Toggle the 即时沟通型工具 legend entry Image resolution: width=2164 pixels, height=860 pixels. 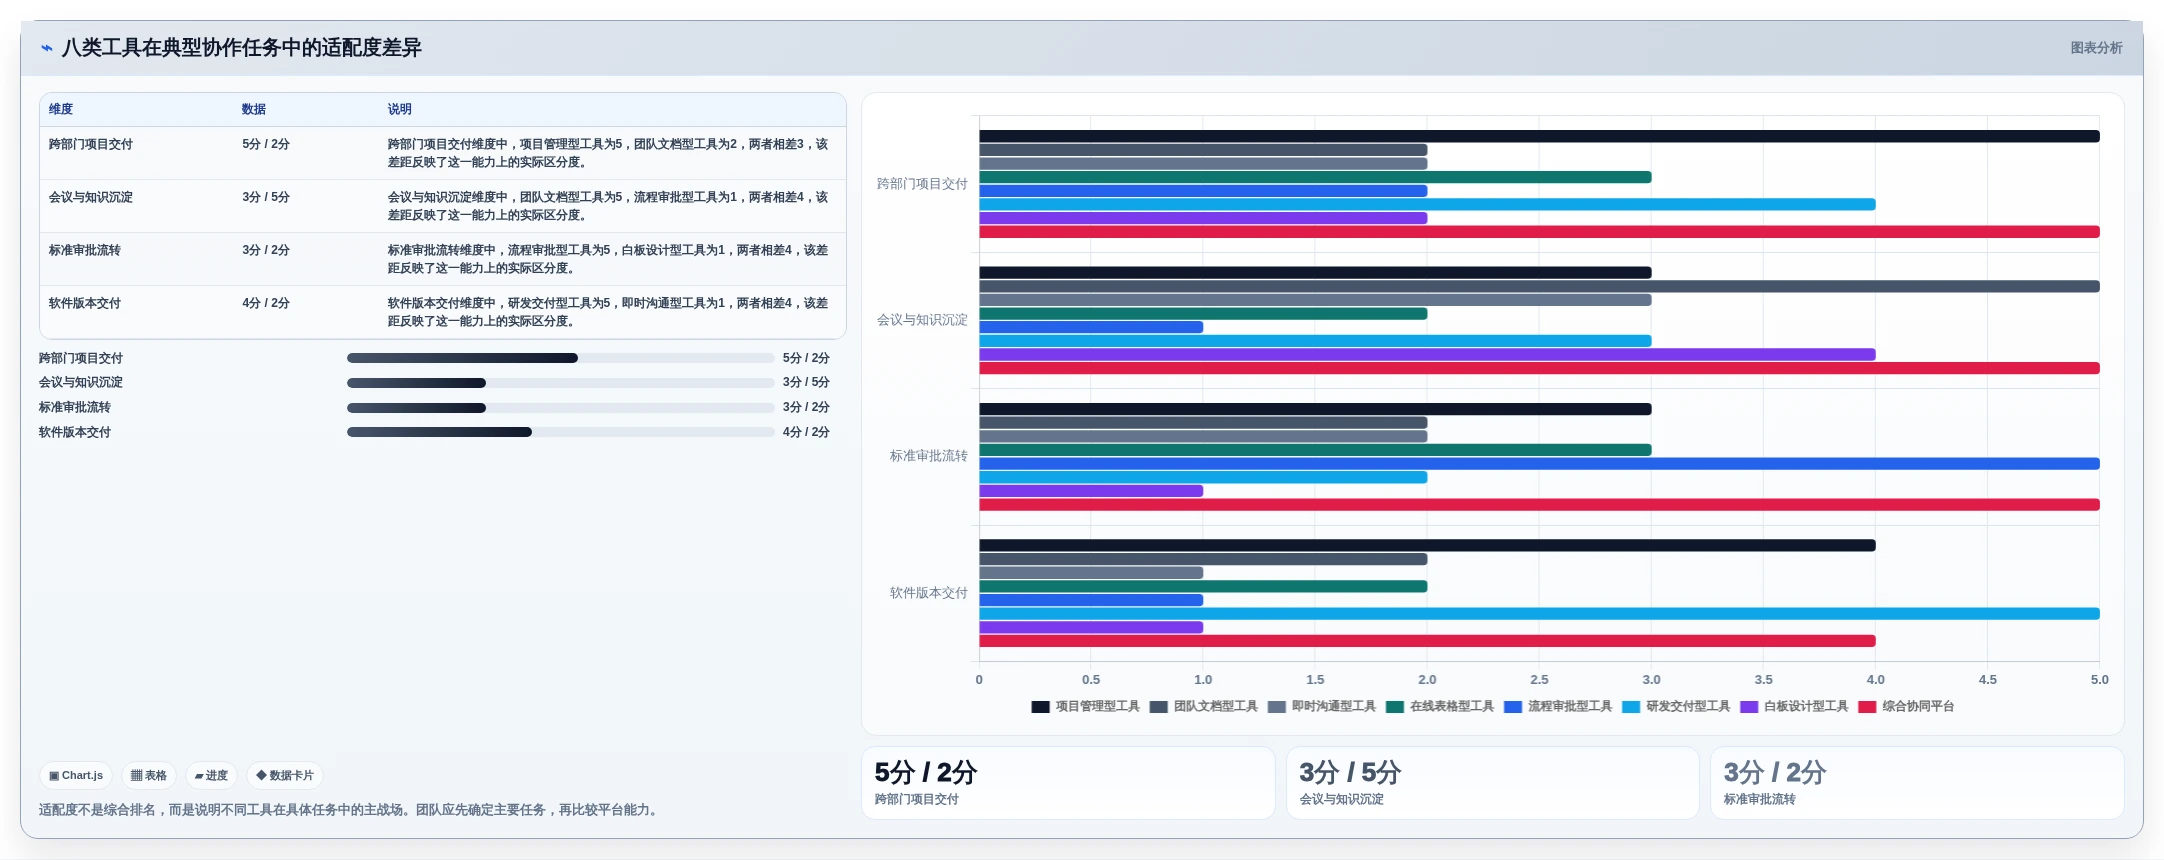point(1322,707)
